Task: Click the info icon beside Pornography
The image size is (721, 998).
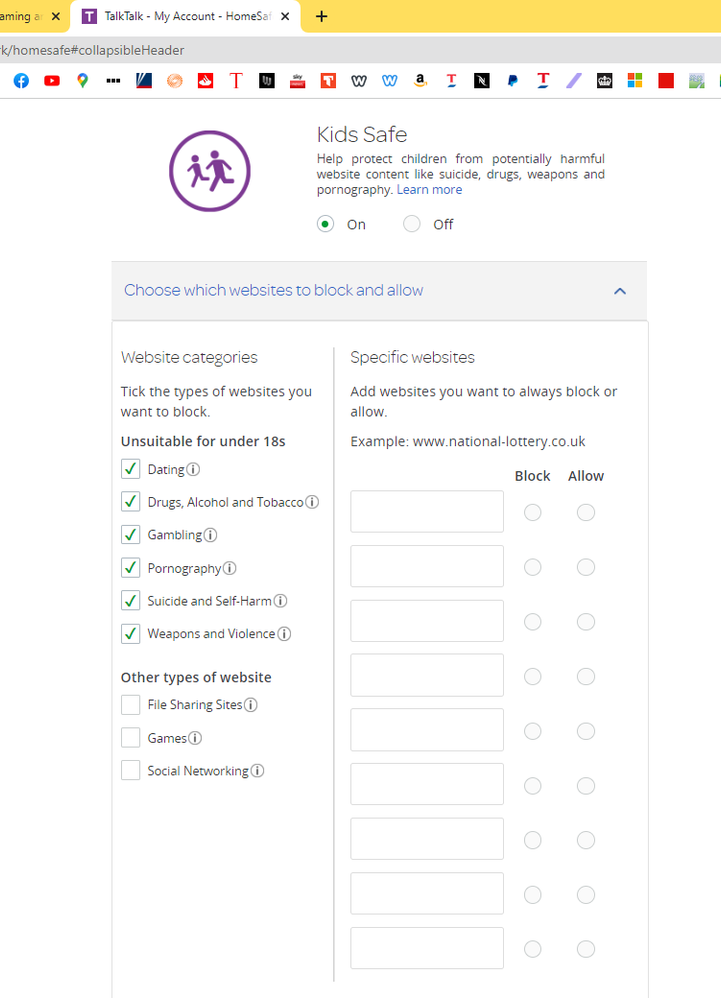Action: point(230,568)
